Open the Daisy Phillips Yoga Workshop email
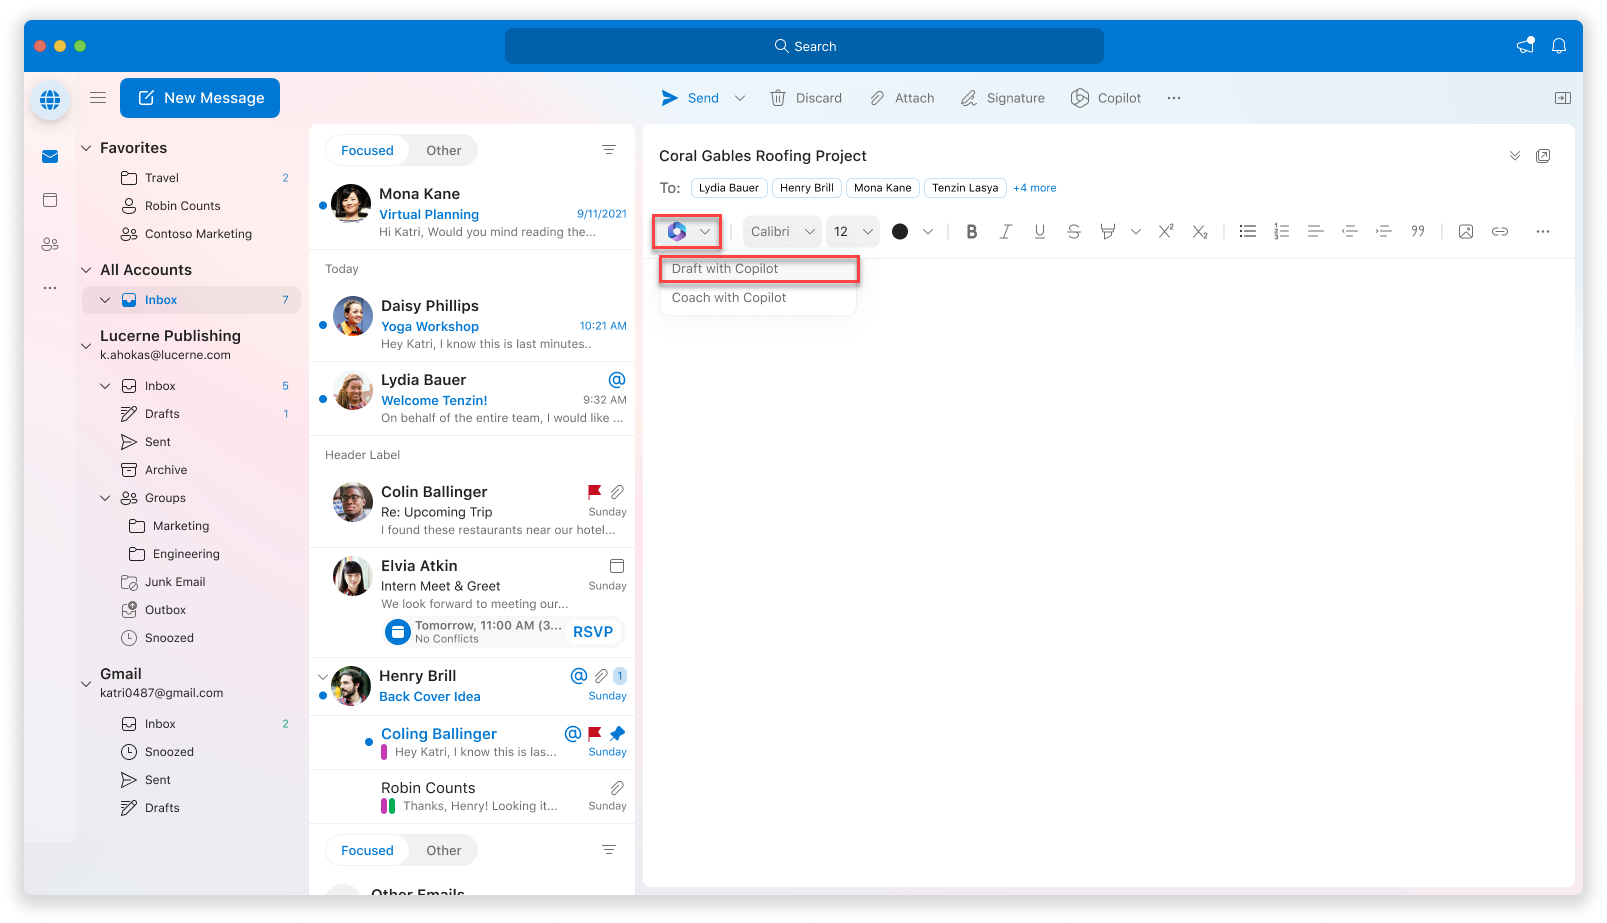 click(472, 324)
